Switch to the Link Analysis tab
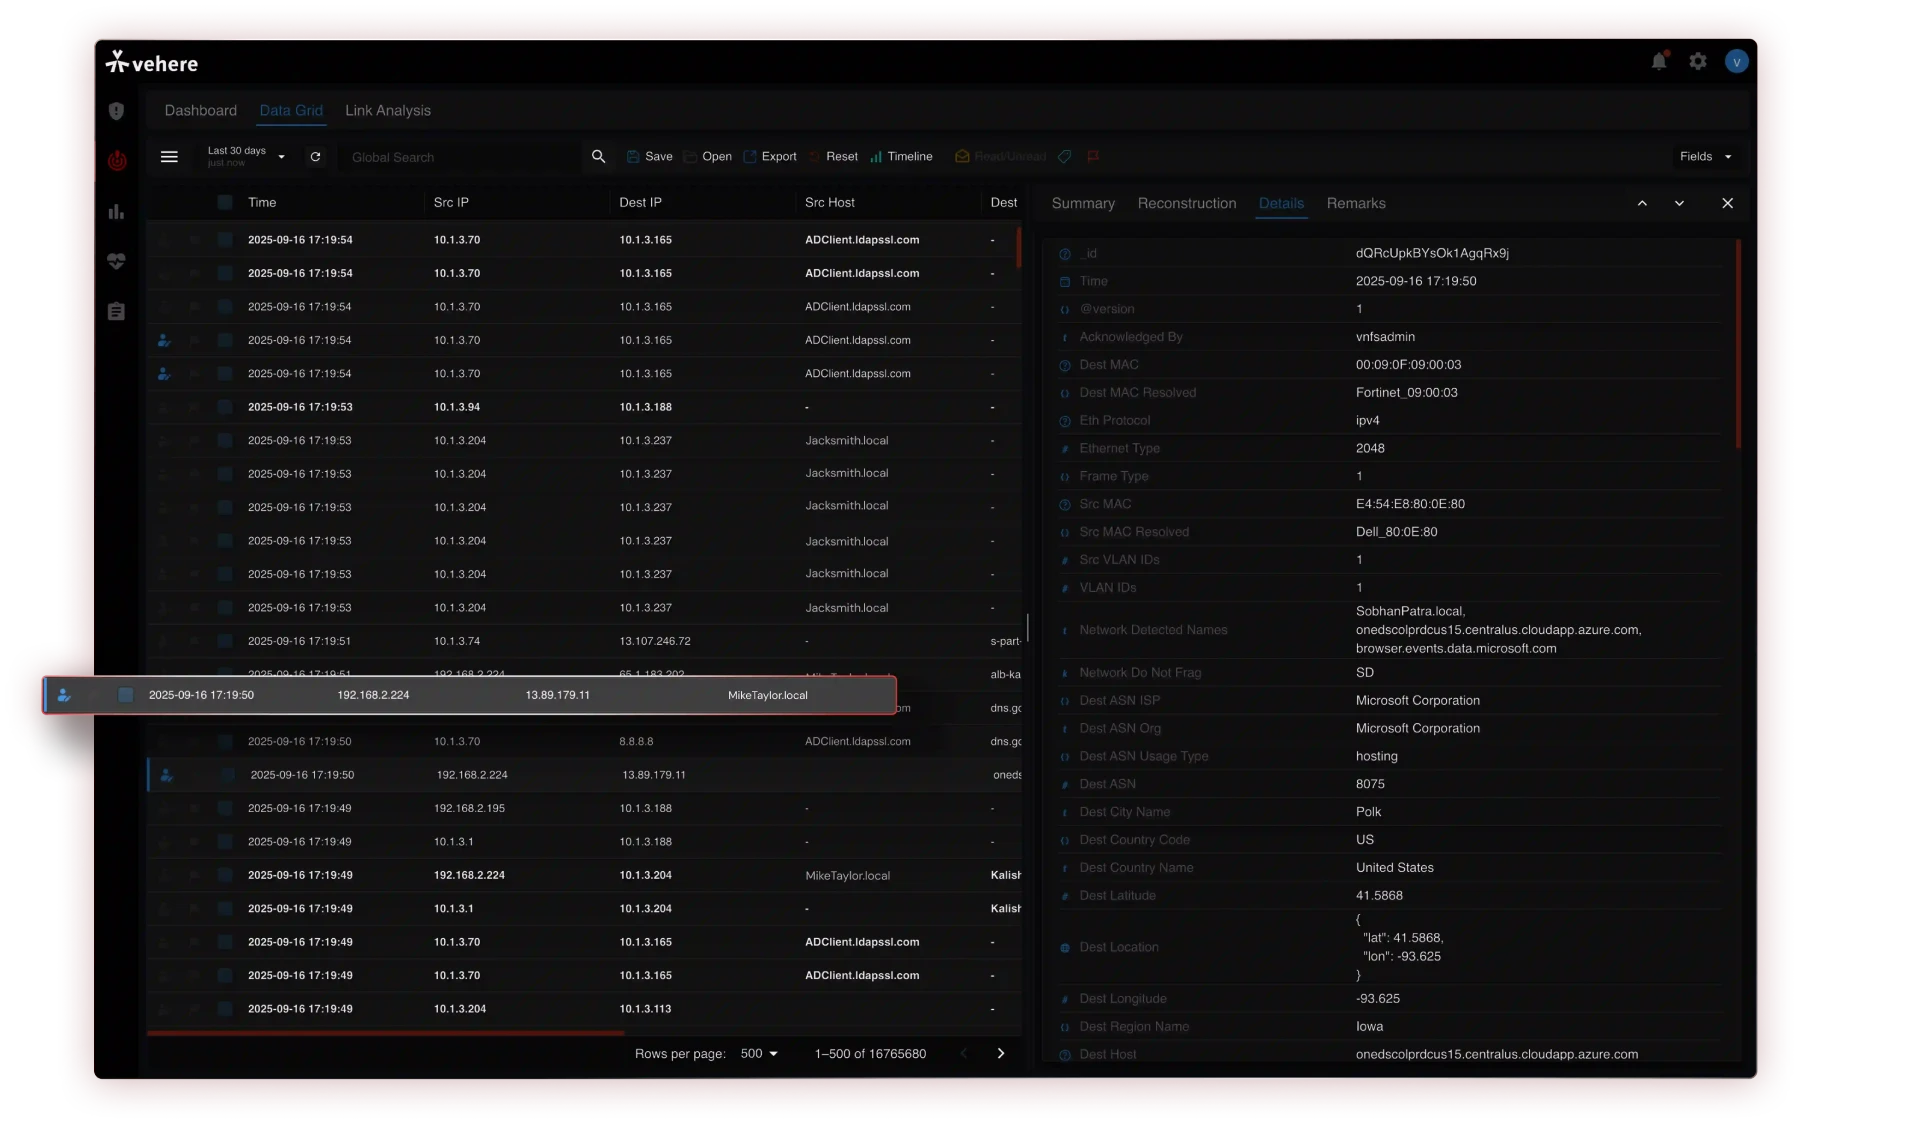This screenshot has height=1123, width=1920. click(387, 111)
